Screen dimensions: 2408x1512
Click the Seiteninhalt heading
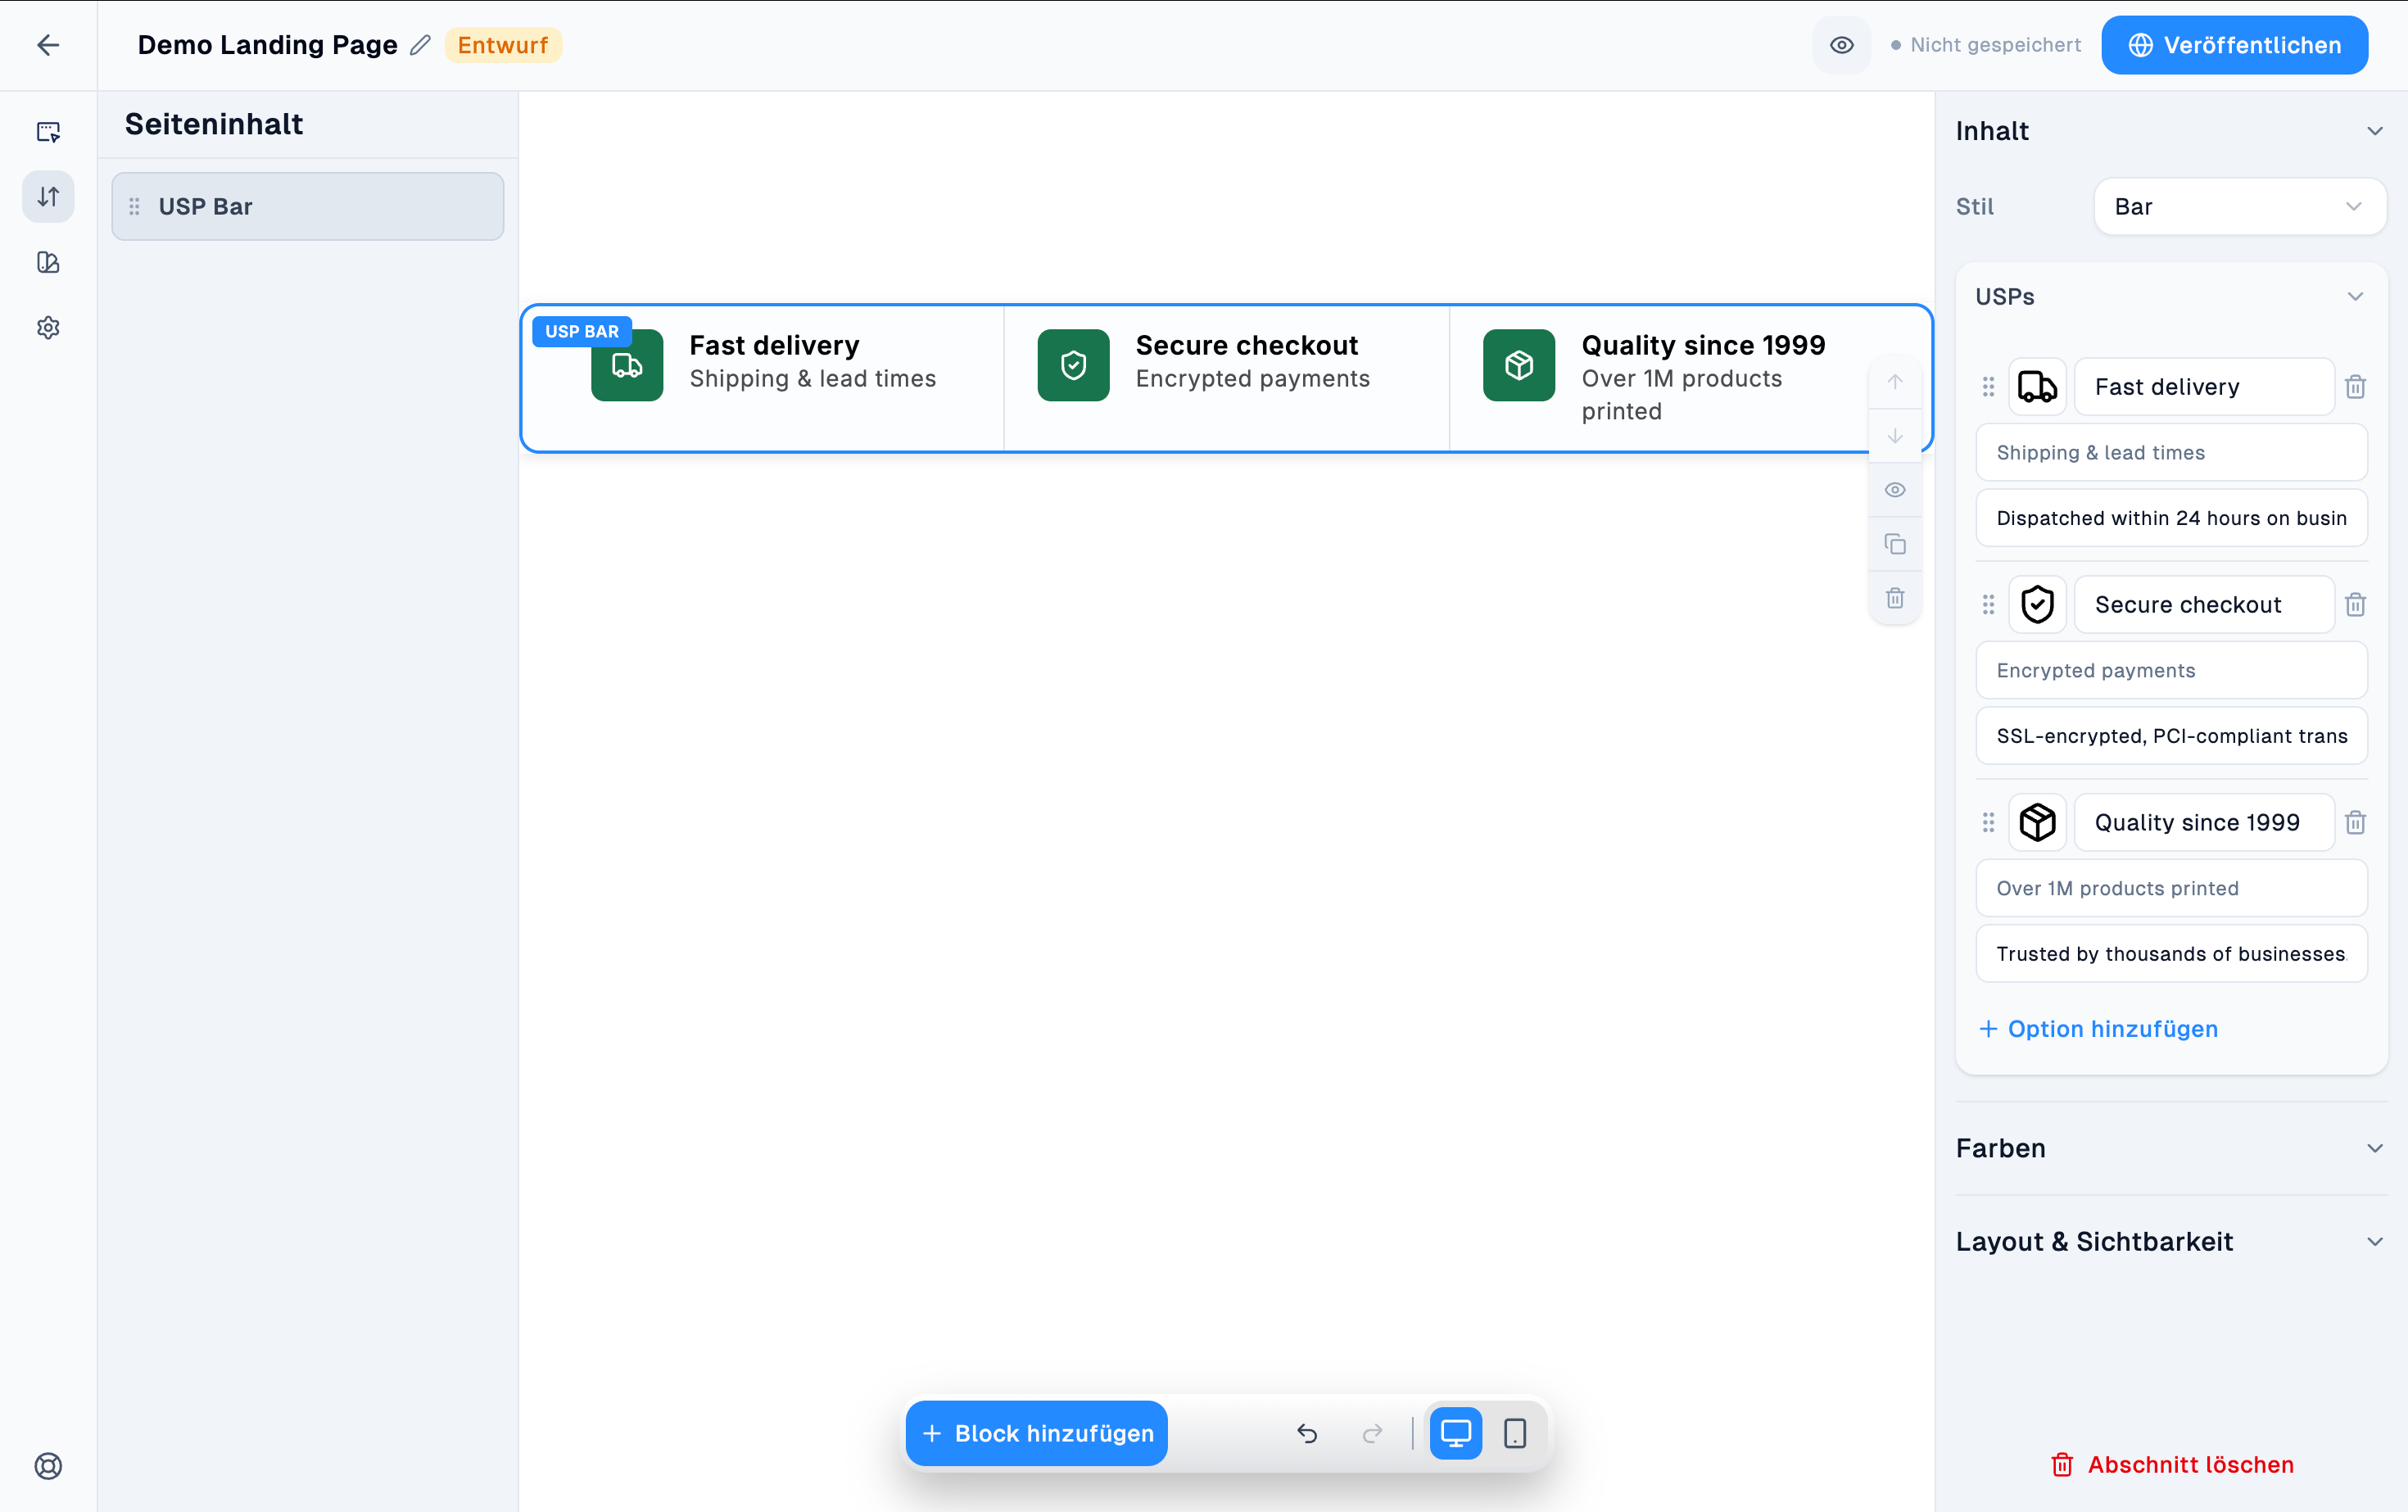coord(213,124)
